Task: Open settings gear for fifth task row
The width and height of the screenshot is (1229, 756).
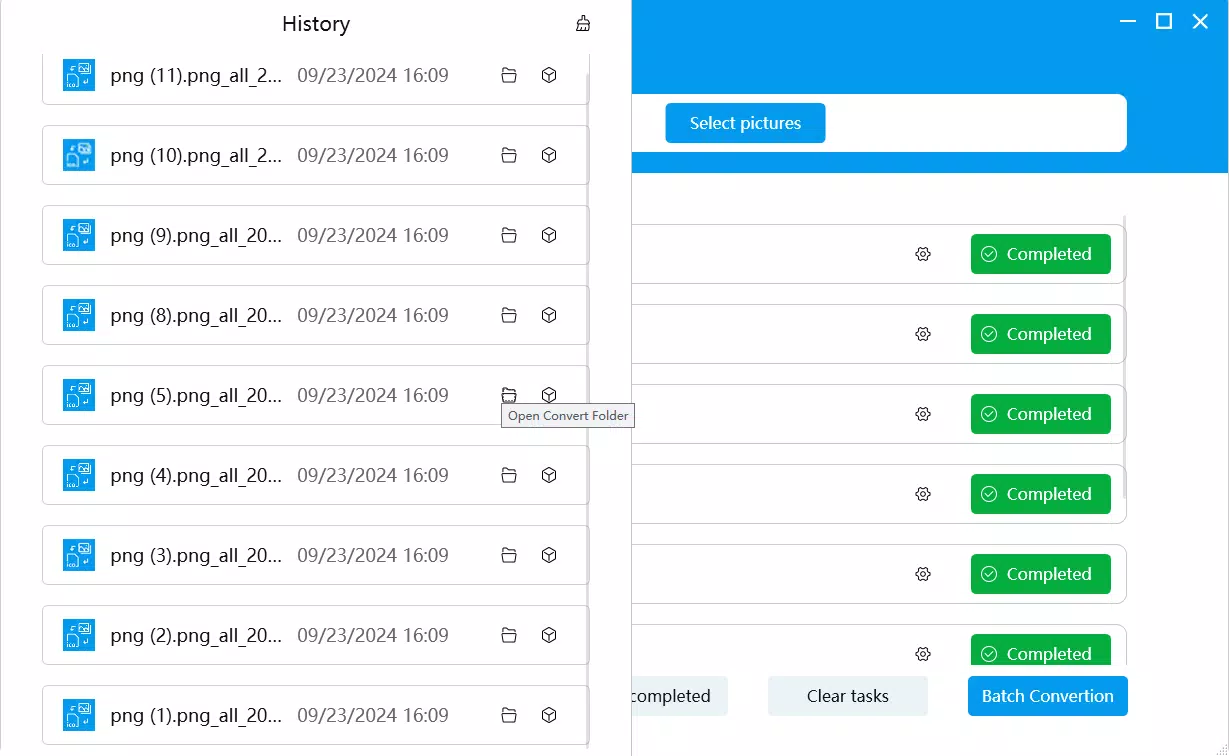Action: coord(923,574)
